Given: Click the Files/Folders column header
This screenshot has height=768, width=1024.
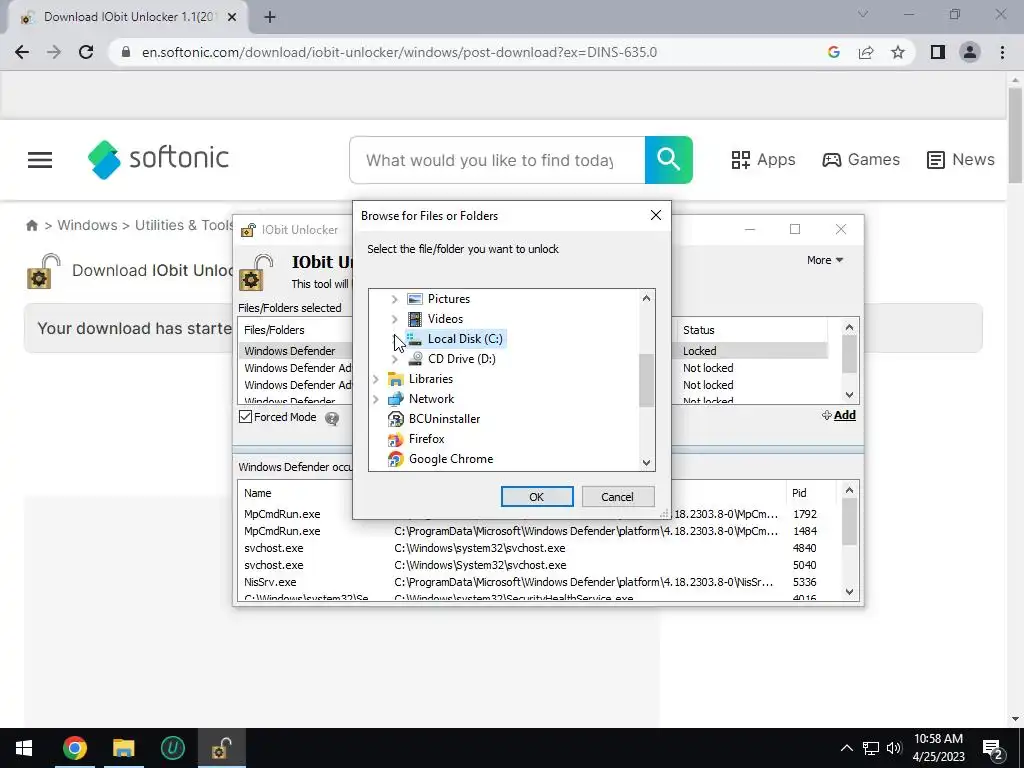Looking at the screenshot, I should (274, 330).
